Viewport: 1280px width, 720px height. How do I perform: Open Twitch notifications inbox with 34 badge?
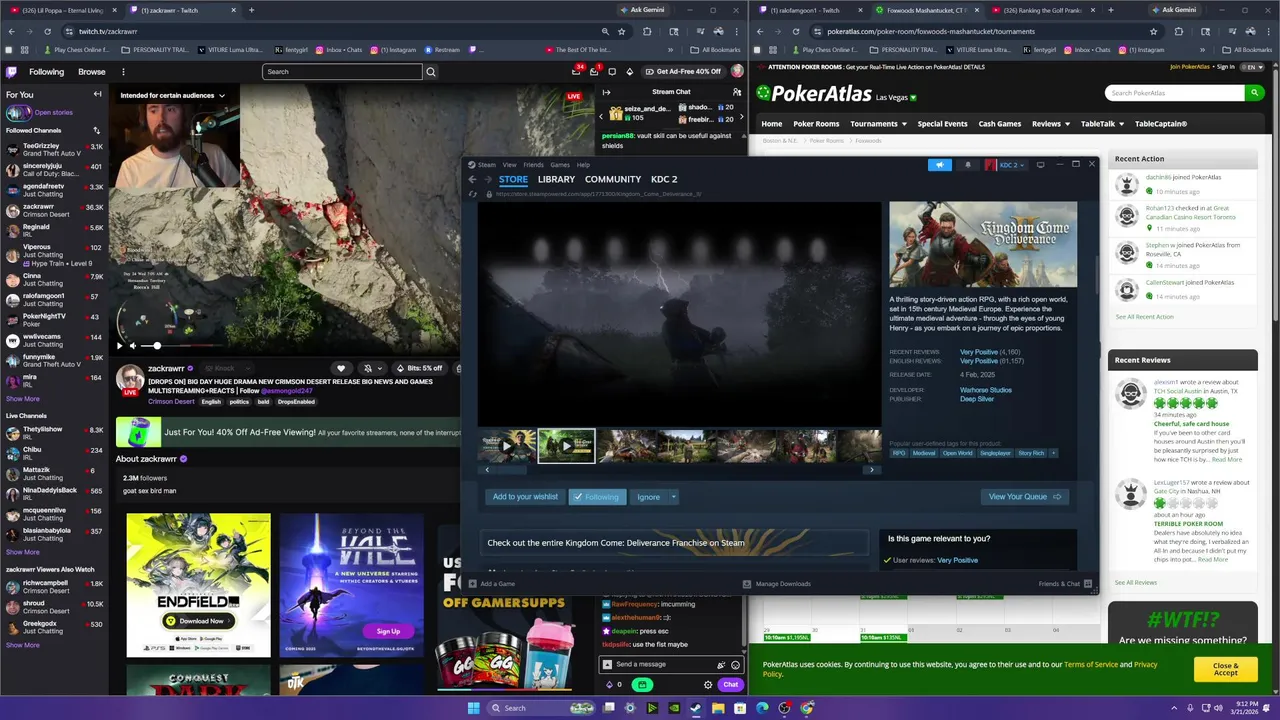(577, 71)
